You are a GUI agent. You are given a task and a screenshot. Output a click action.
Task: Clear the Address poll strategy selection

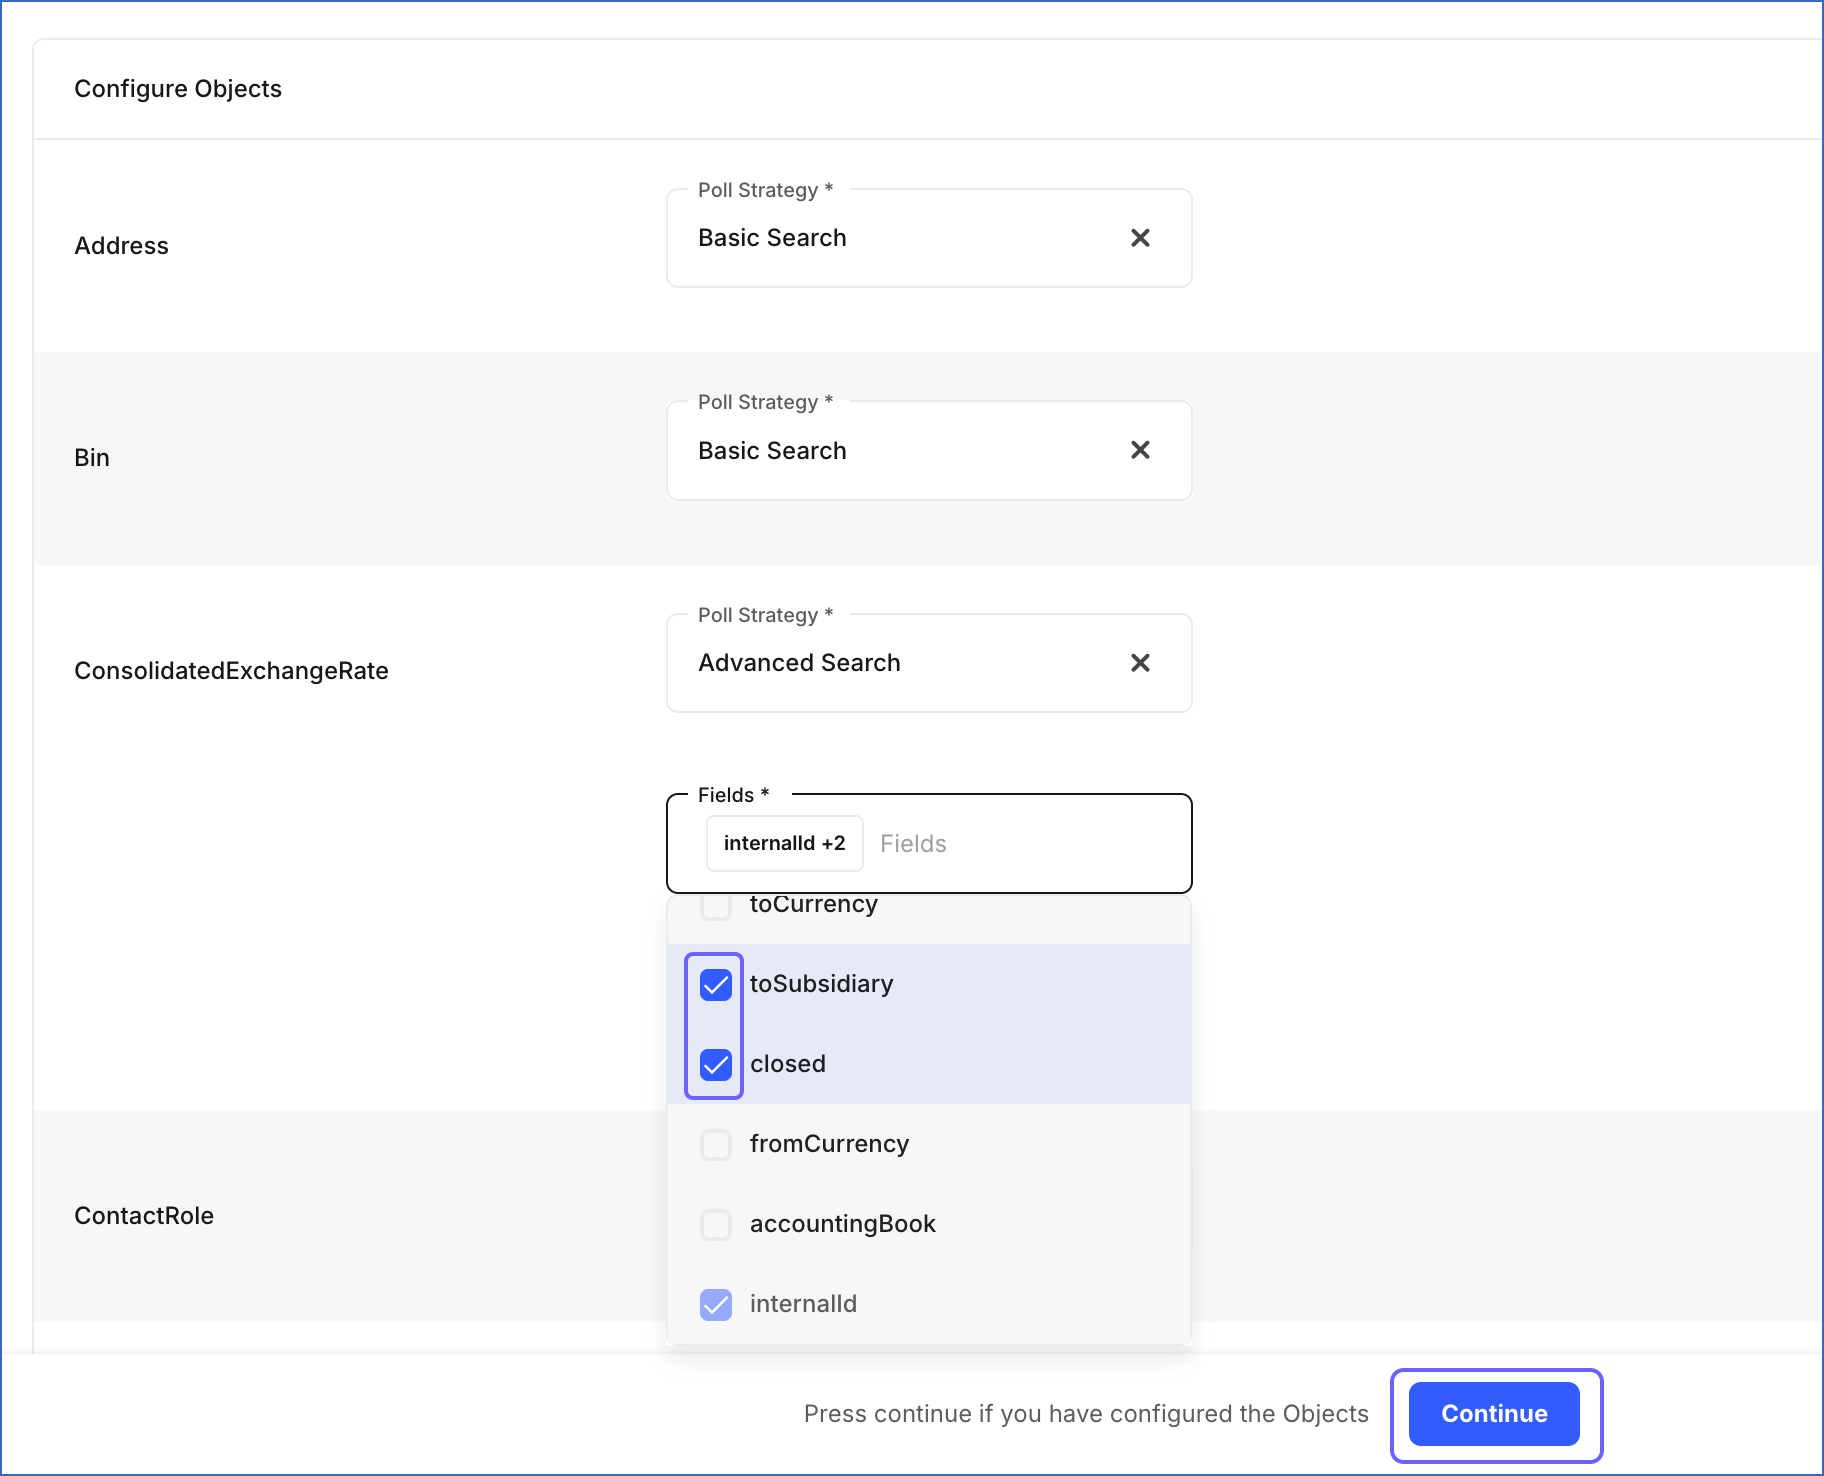[x=1140, y=238]
